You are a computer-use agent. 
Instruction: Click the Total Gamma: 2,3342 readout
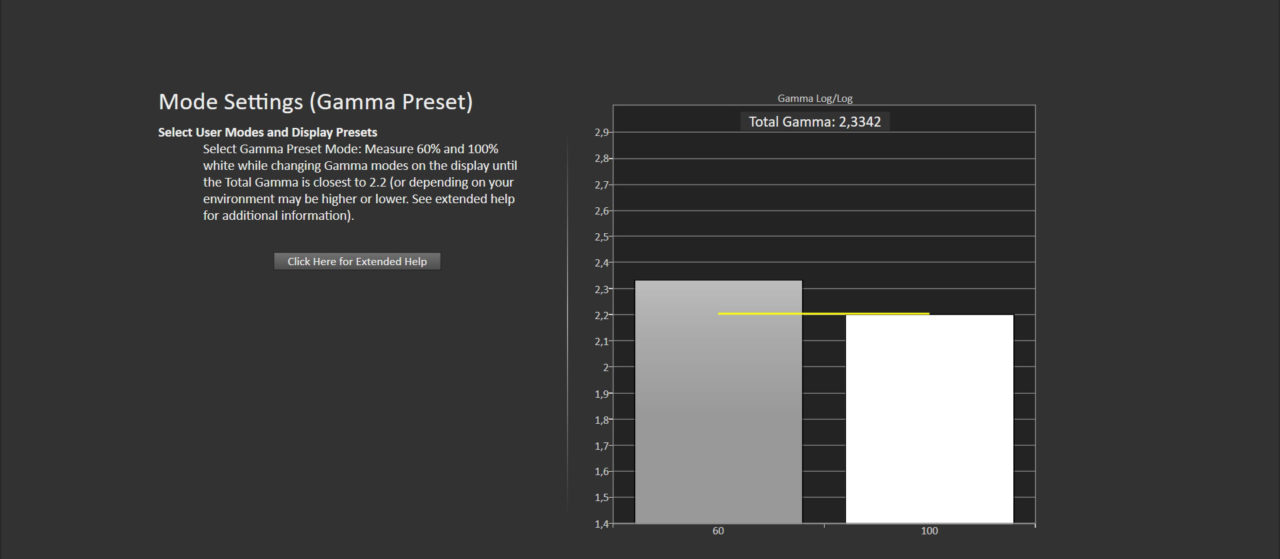coord(815,122)
